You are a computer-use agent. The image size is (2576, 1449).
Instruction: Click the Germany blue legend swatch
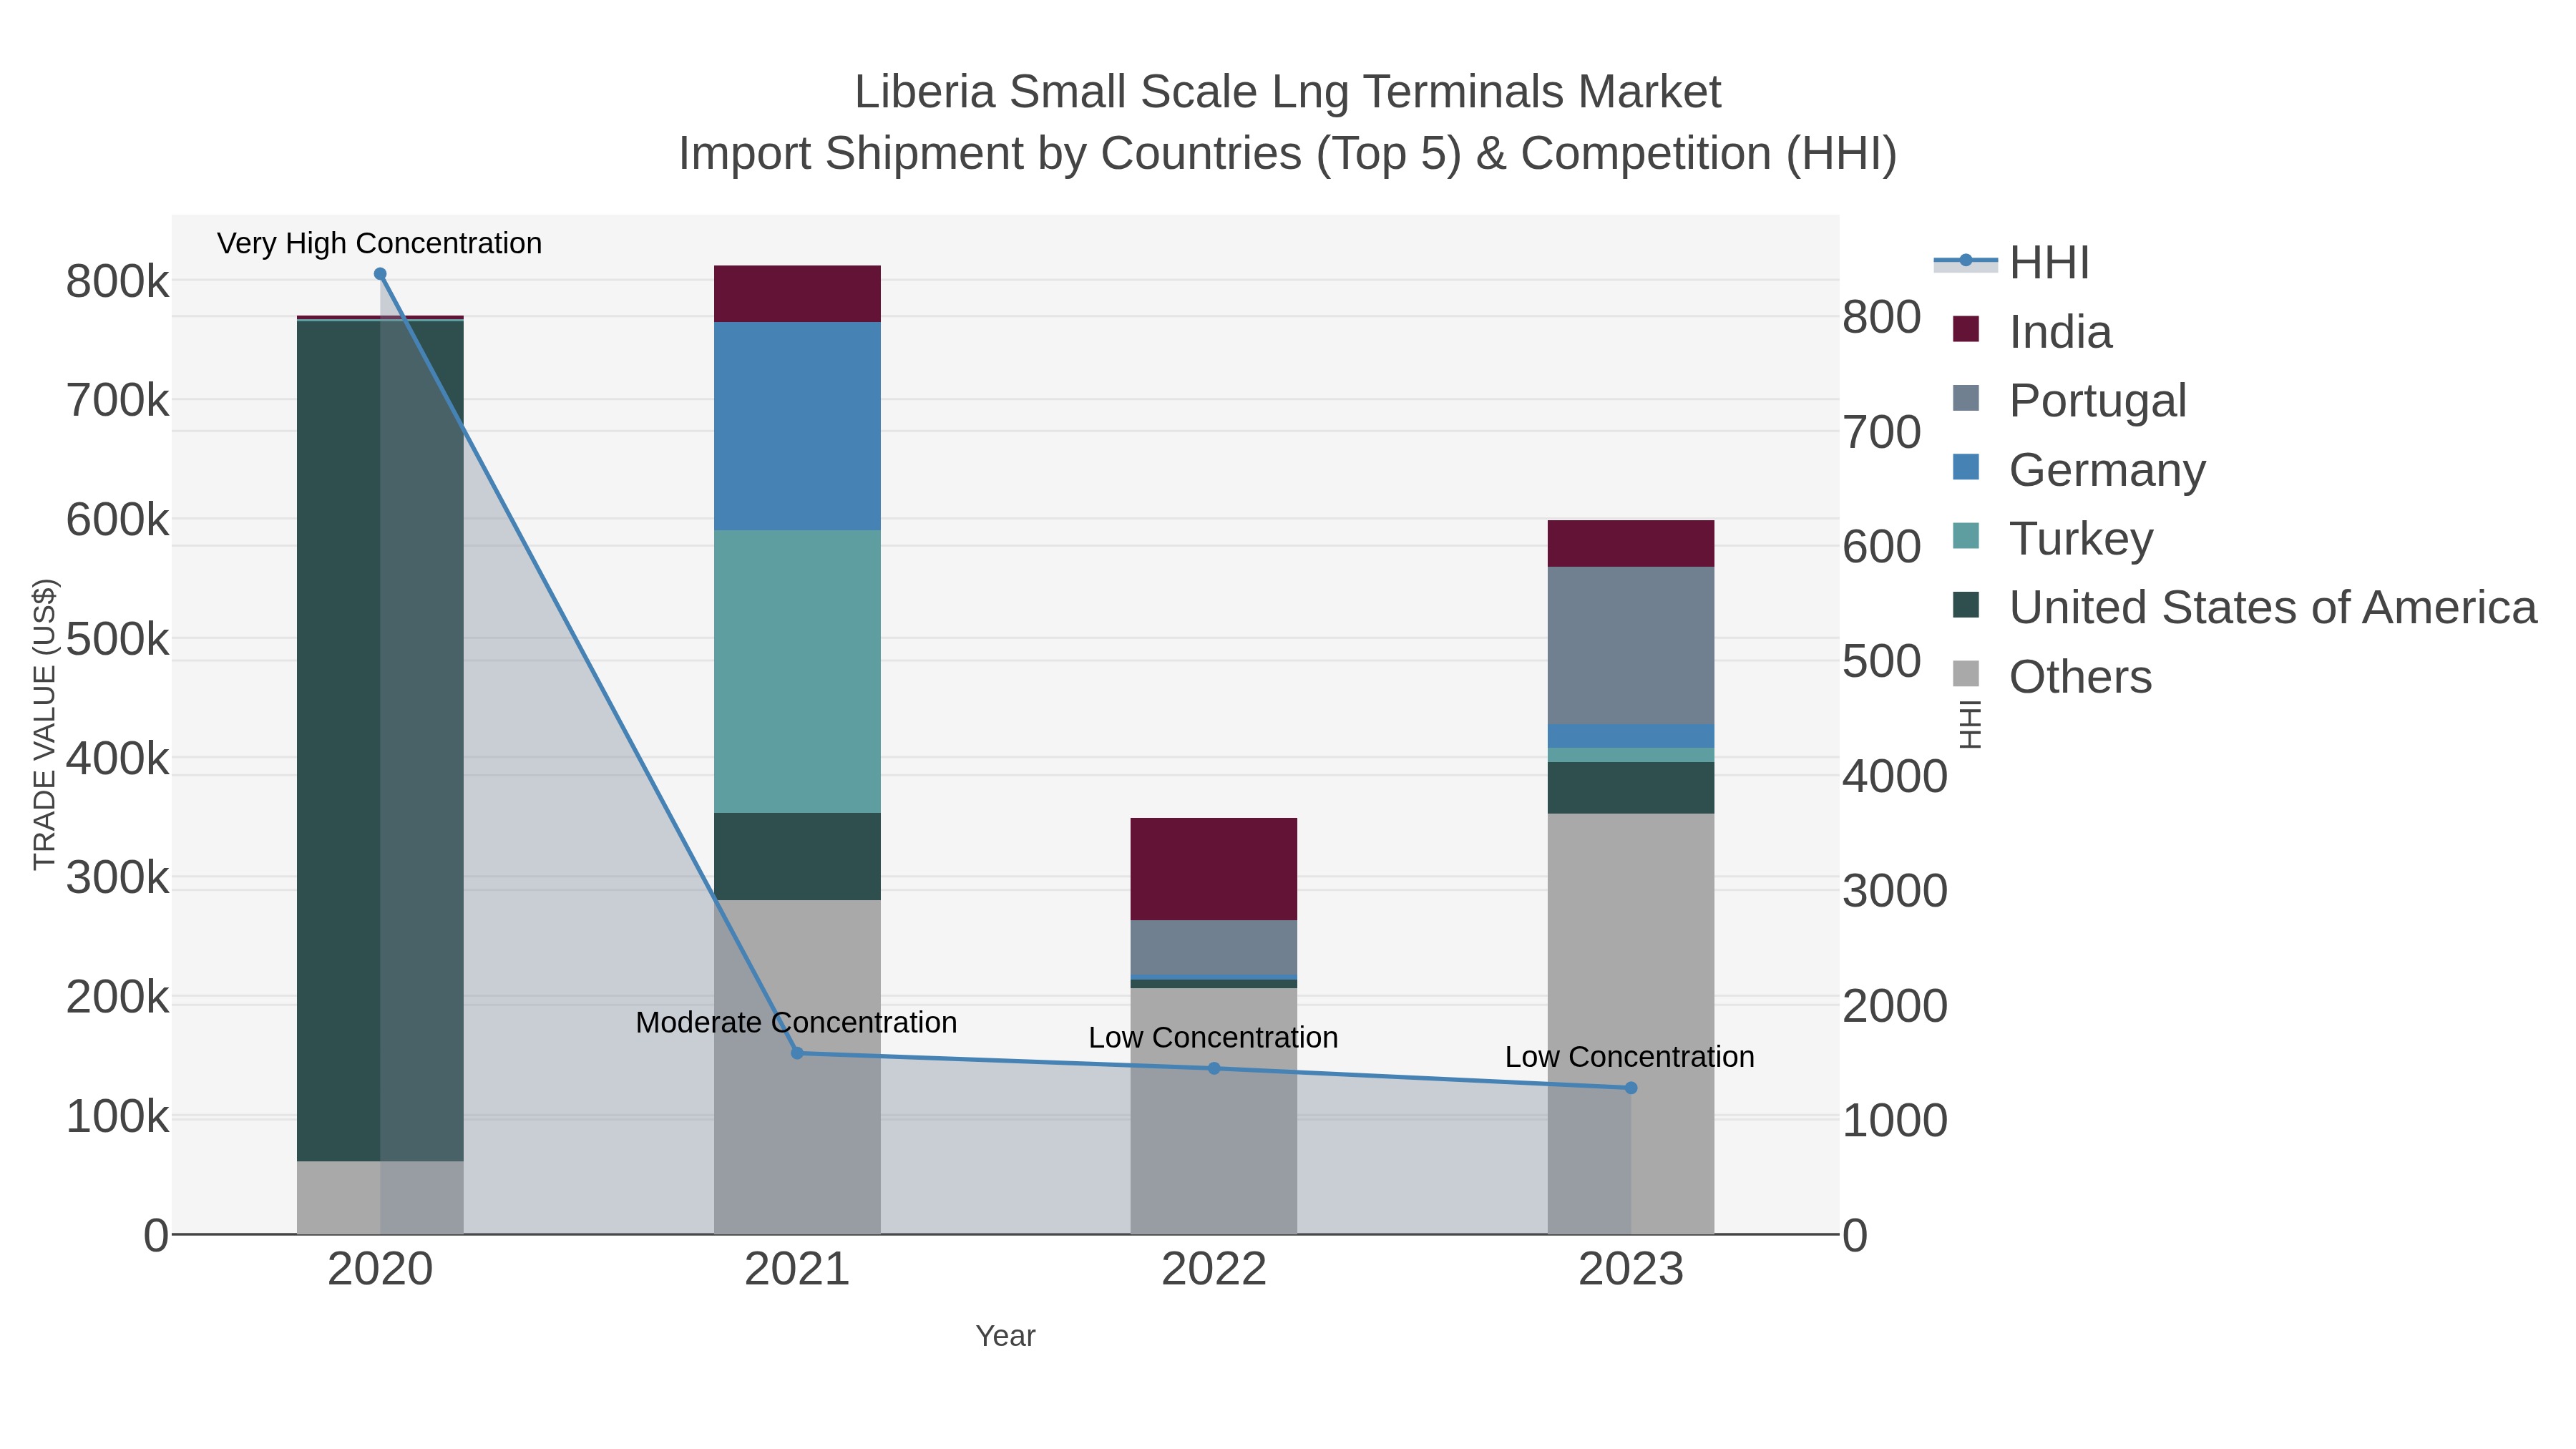tap(1966, 467)
